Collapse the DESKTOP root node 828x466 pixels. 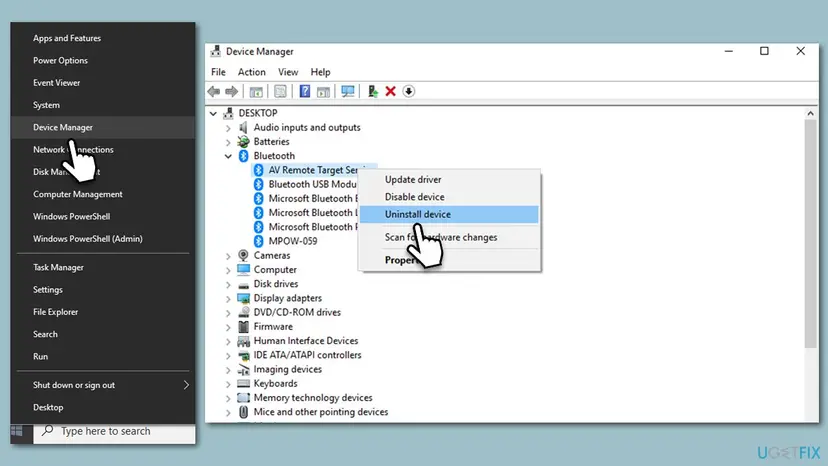coord(213,113)
